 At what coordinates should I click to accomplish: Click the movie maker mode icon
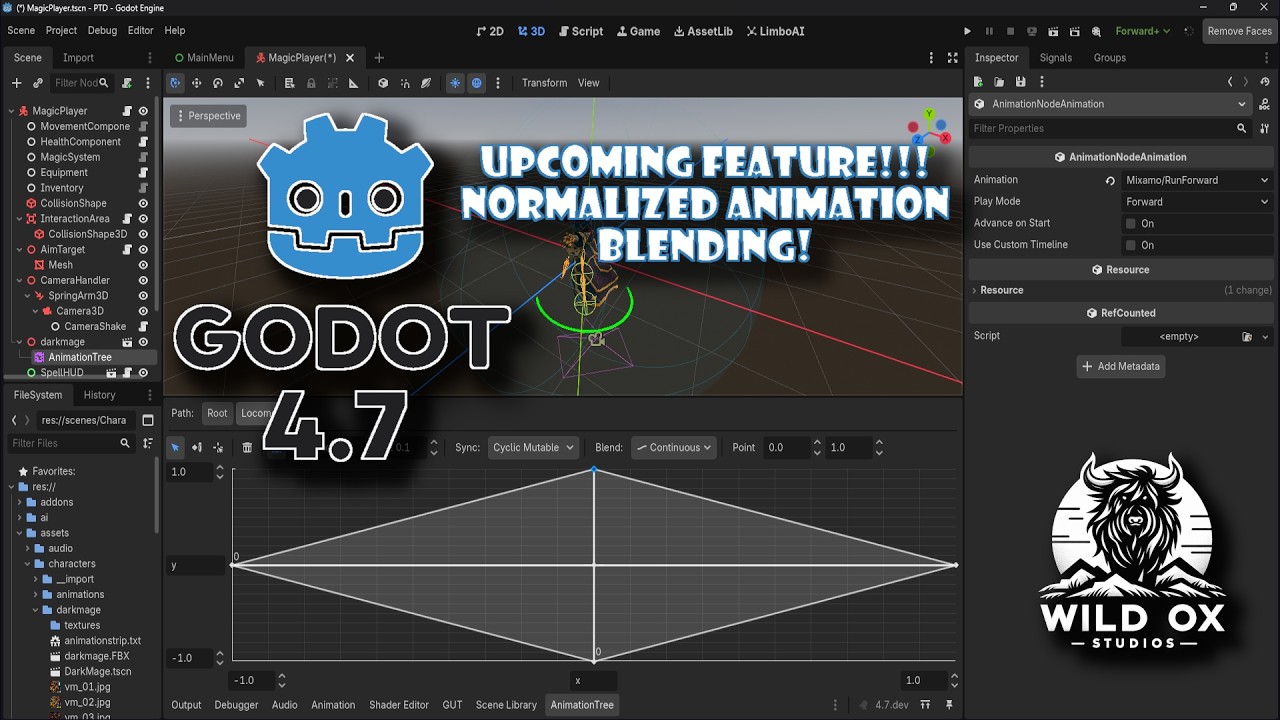(1097, 31)
